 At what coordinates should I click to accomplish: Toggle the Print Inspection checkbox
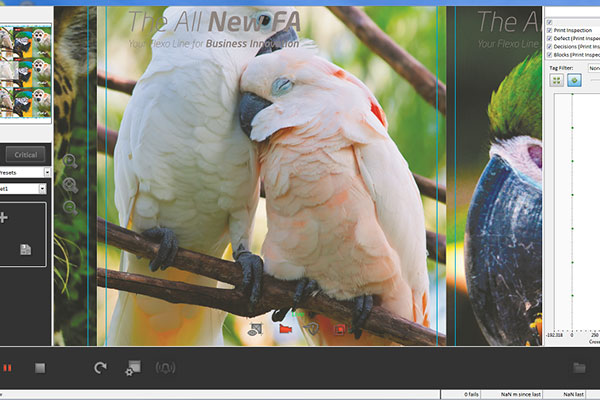coord(549,30)
